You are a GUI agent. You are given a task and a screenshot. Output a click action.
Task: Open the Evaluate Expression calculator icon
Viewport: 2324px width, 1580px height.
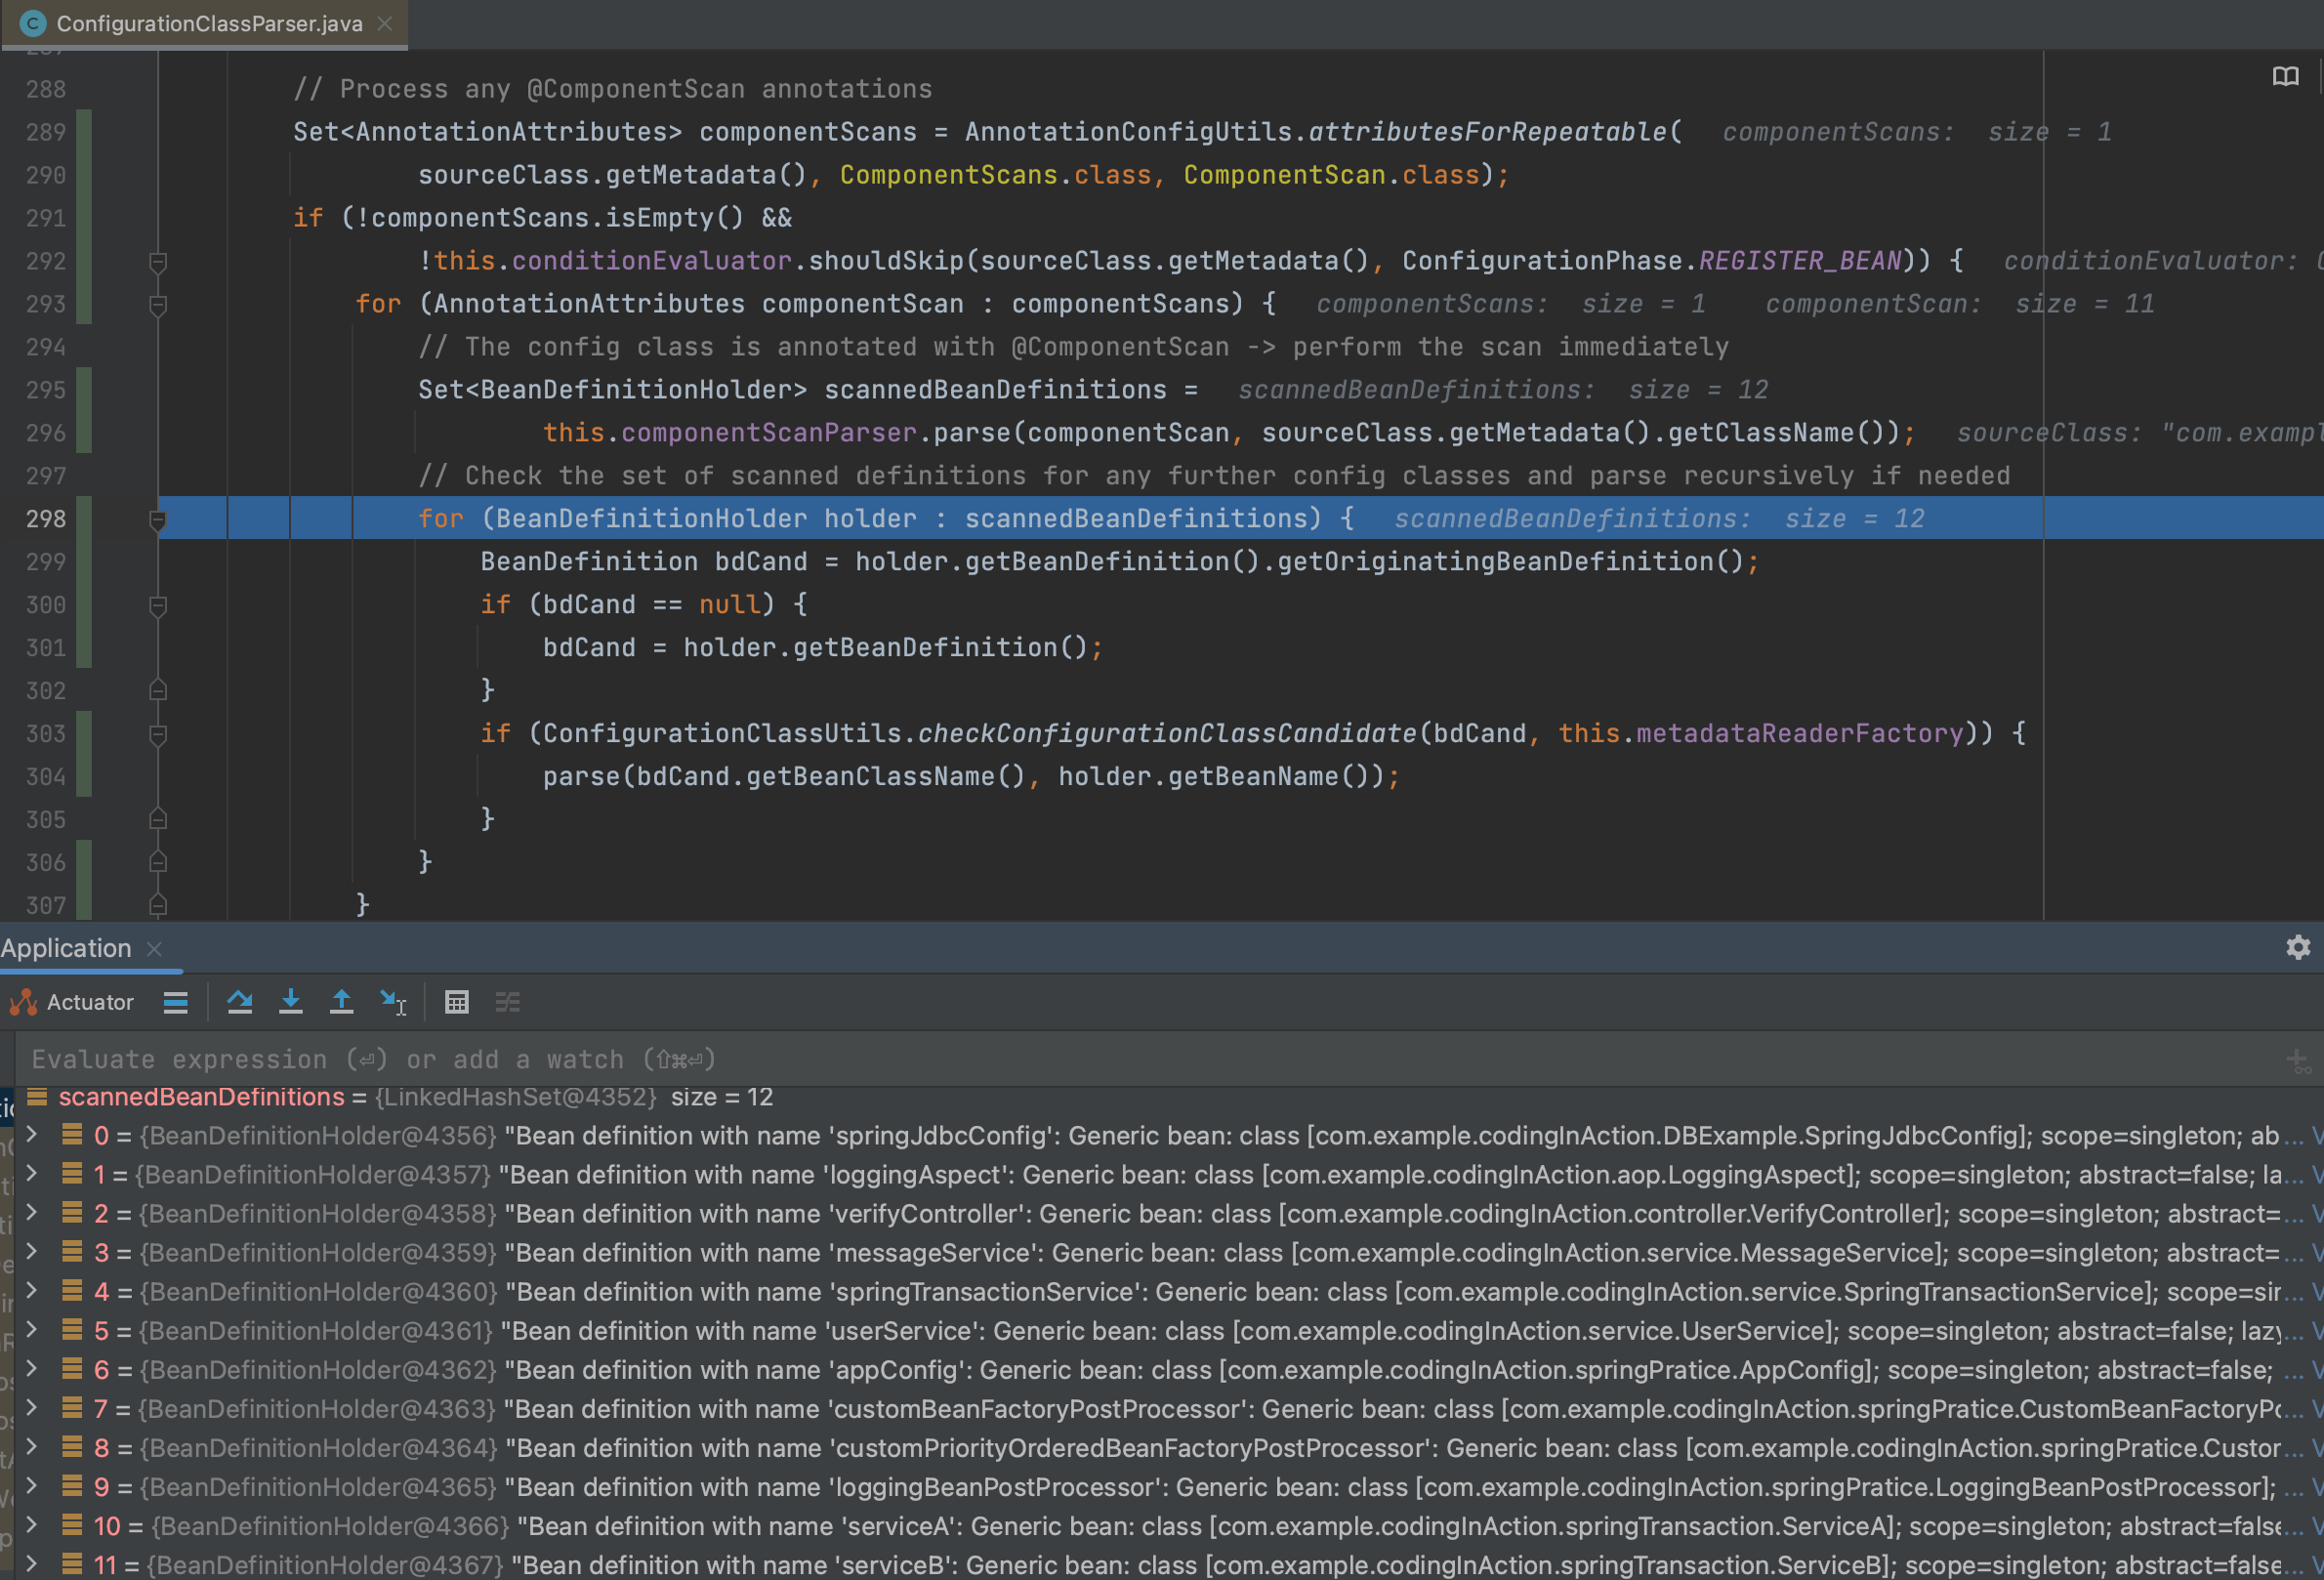click(456, 1002)
